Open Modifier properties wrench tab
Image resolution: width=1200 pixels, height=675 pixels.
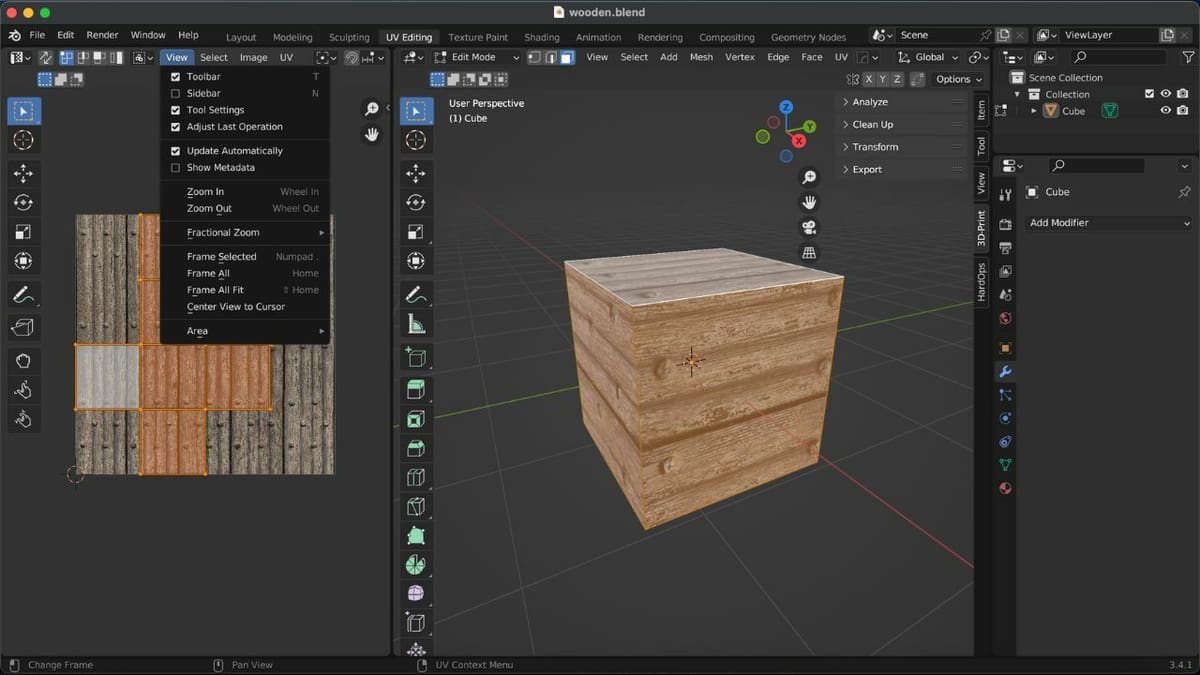coord(1005,372)
